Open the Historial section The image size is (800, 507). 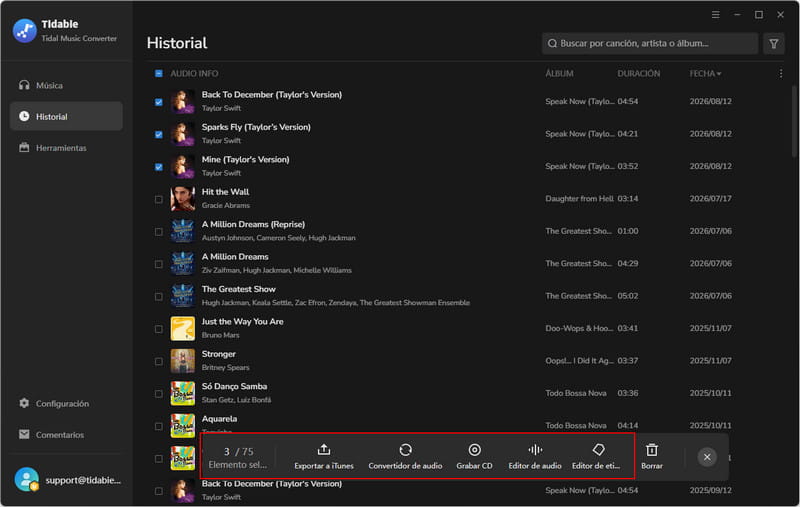[x=66, y=116]
